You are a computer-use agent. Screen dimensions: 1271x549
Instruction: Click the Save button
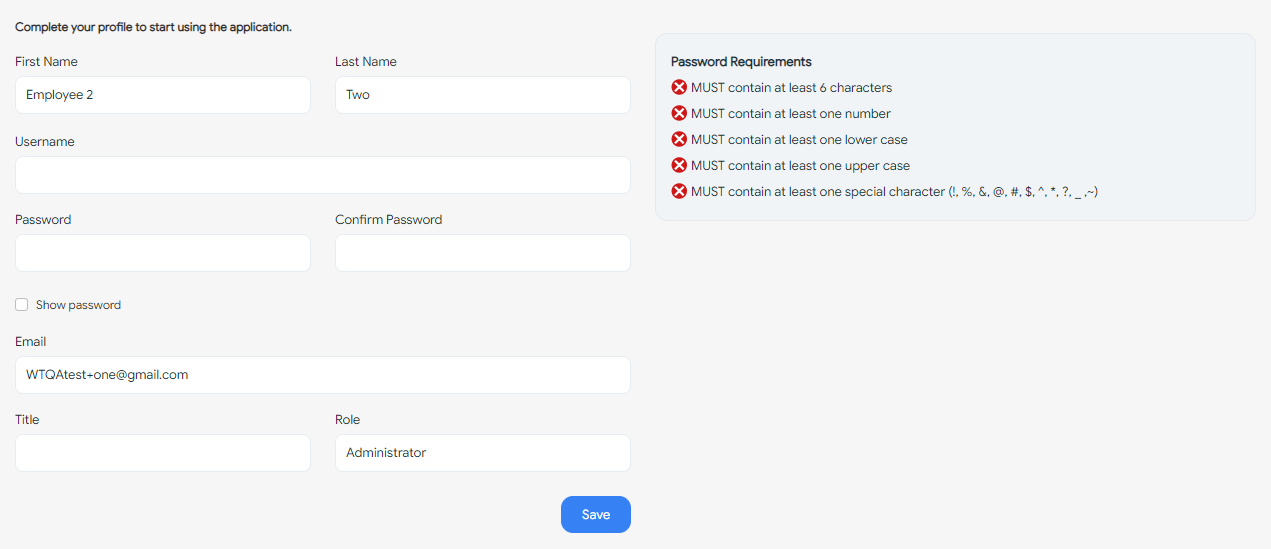[x=595, y=514]
